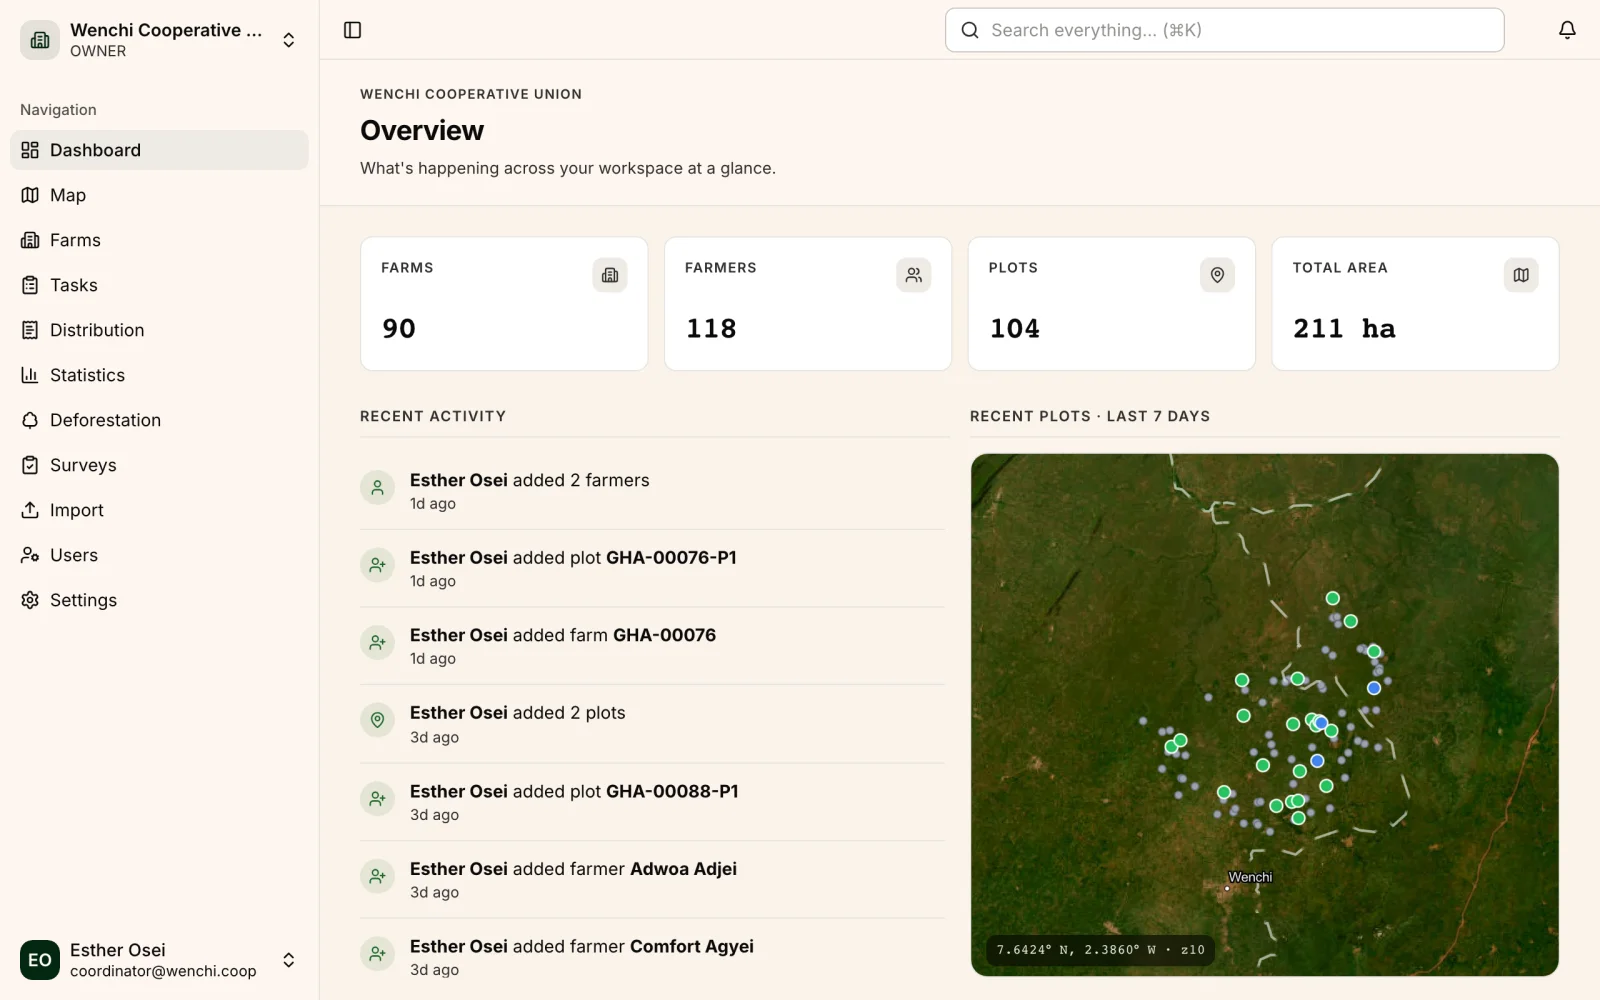
Task: Click the people icon on Farmers card
Action: (913, 275)
